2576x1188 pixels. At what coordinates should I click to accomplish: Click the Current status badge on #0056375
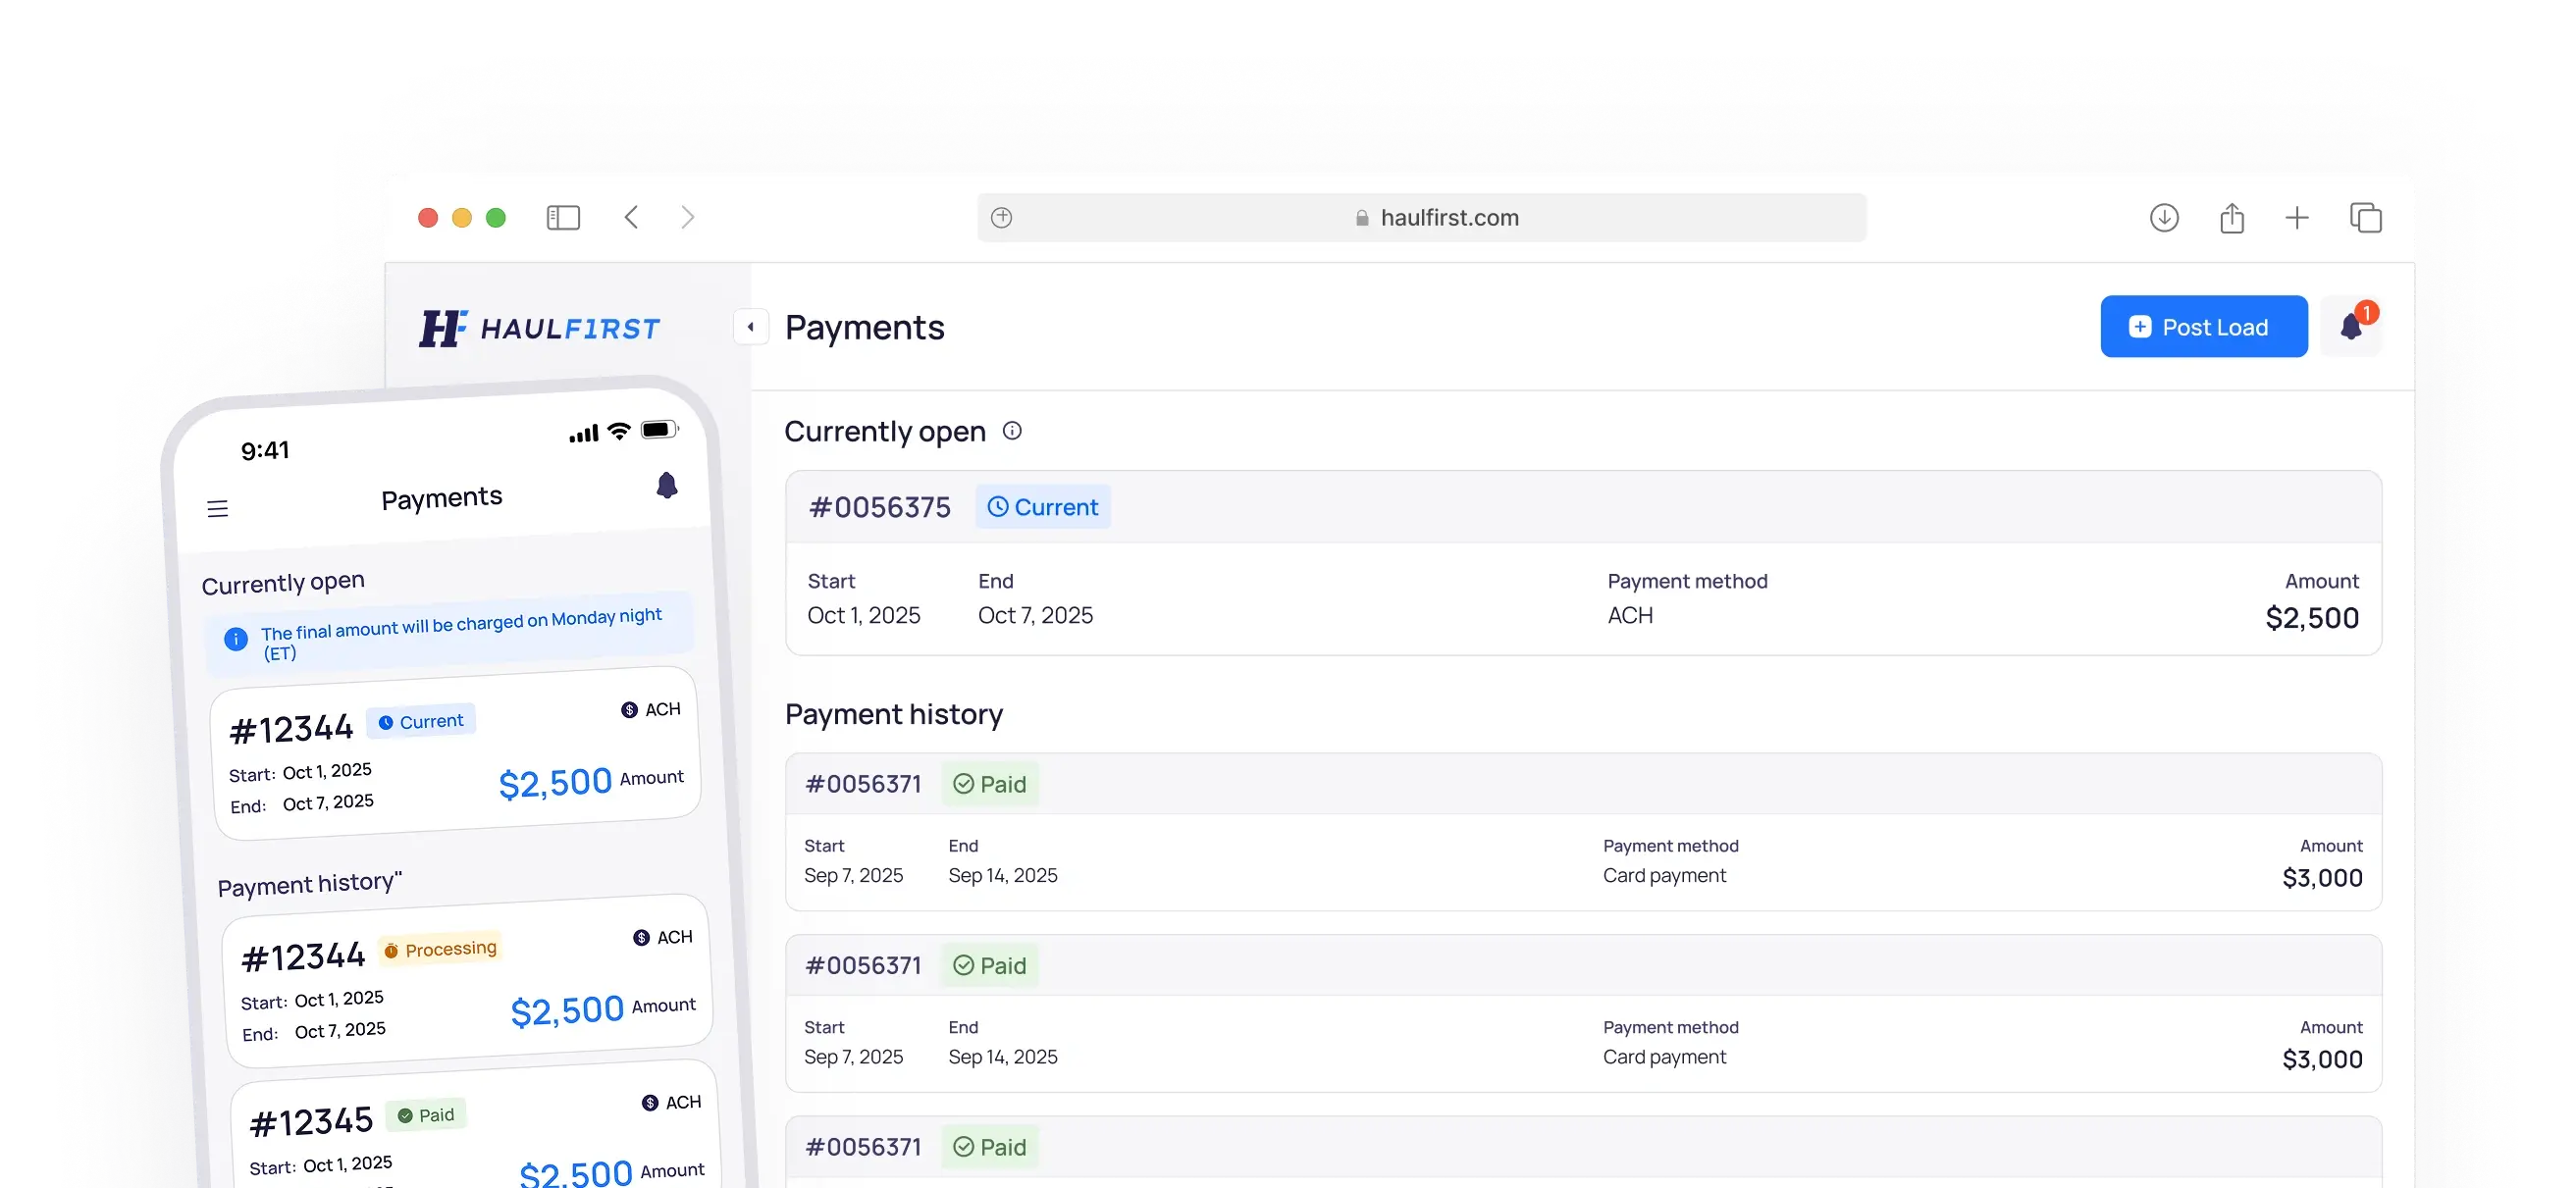point(1043,507)
